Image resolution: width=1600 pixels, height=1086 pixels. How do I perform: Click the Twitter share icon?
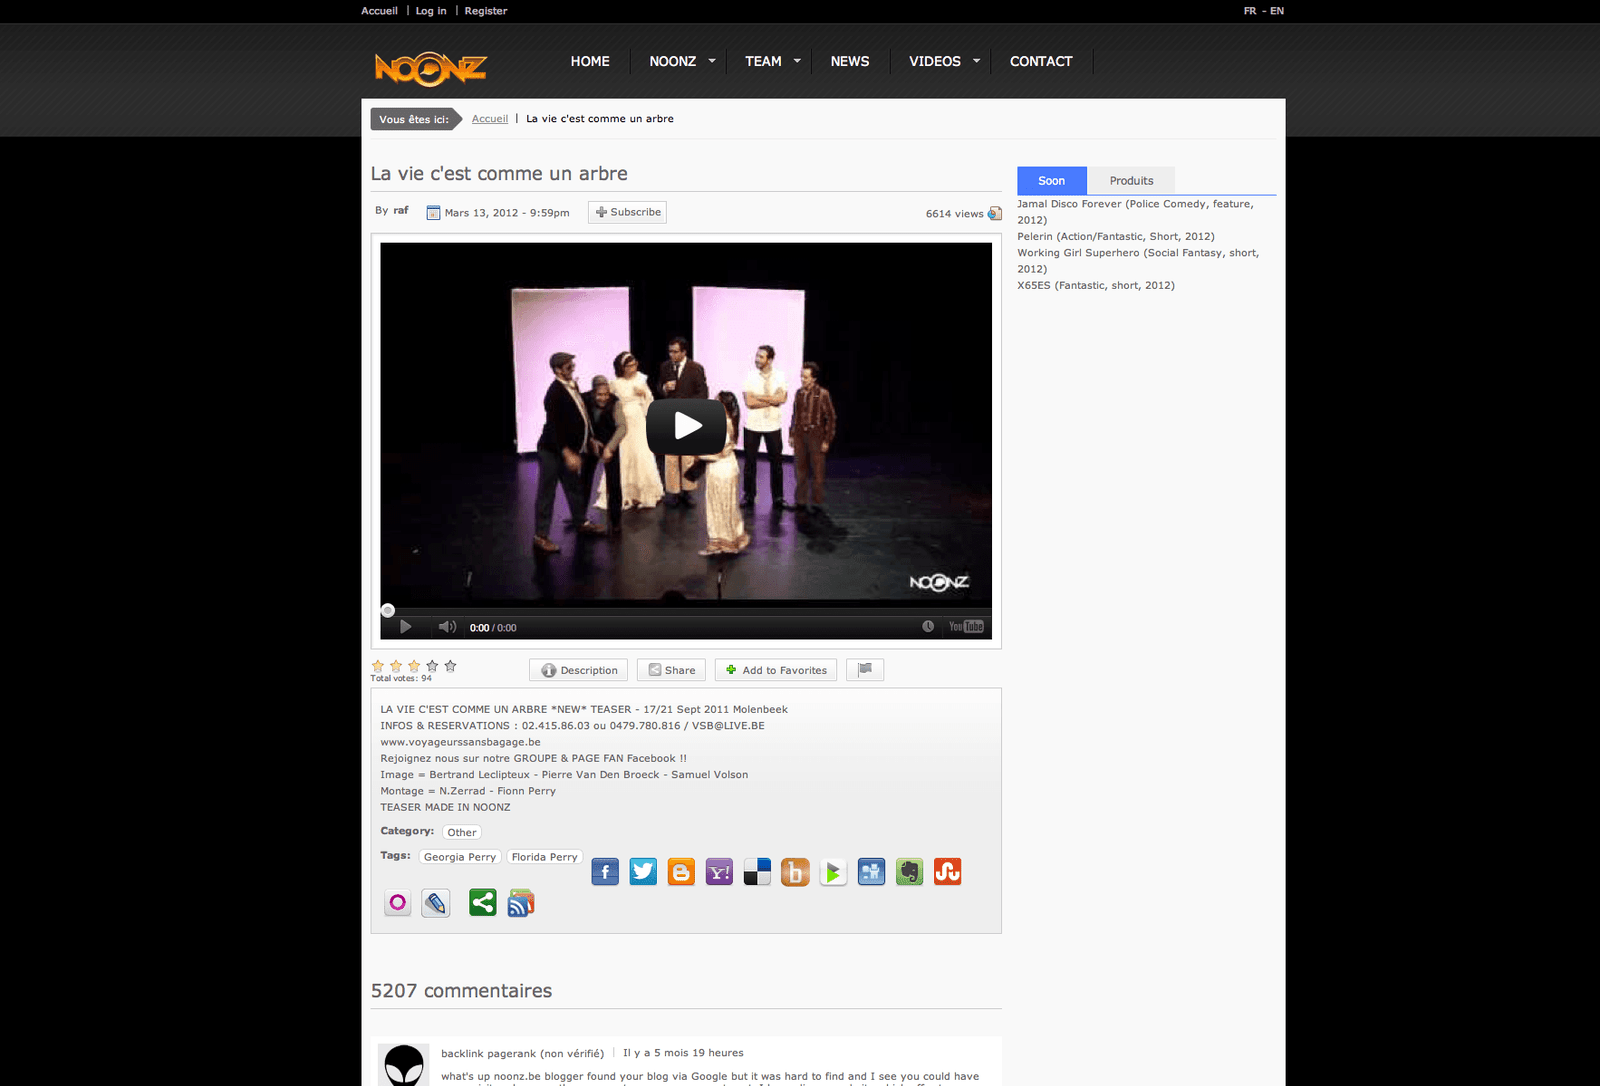[x=643, y=872]
